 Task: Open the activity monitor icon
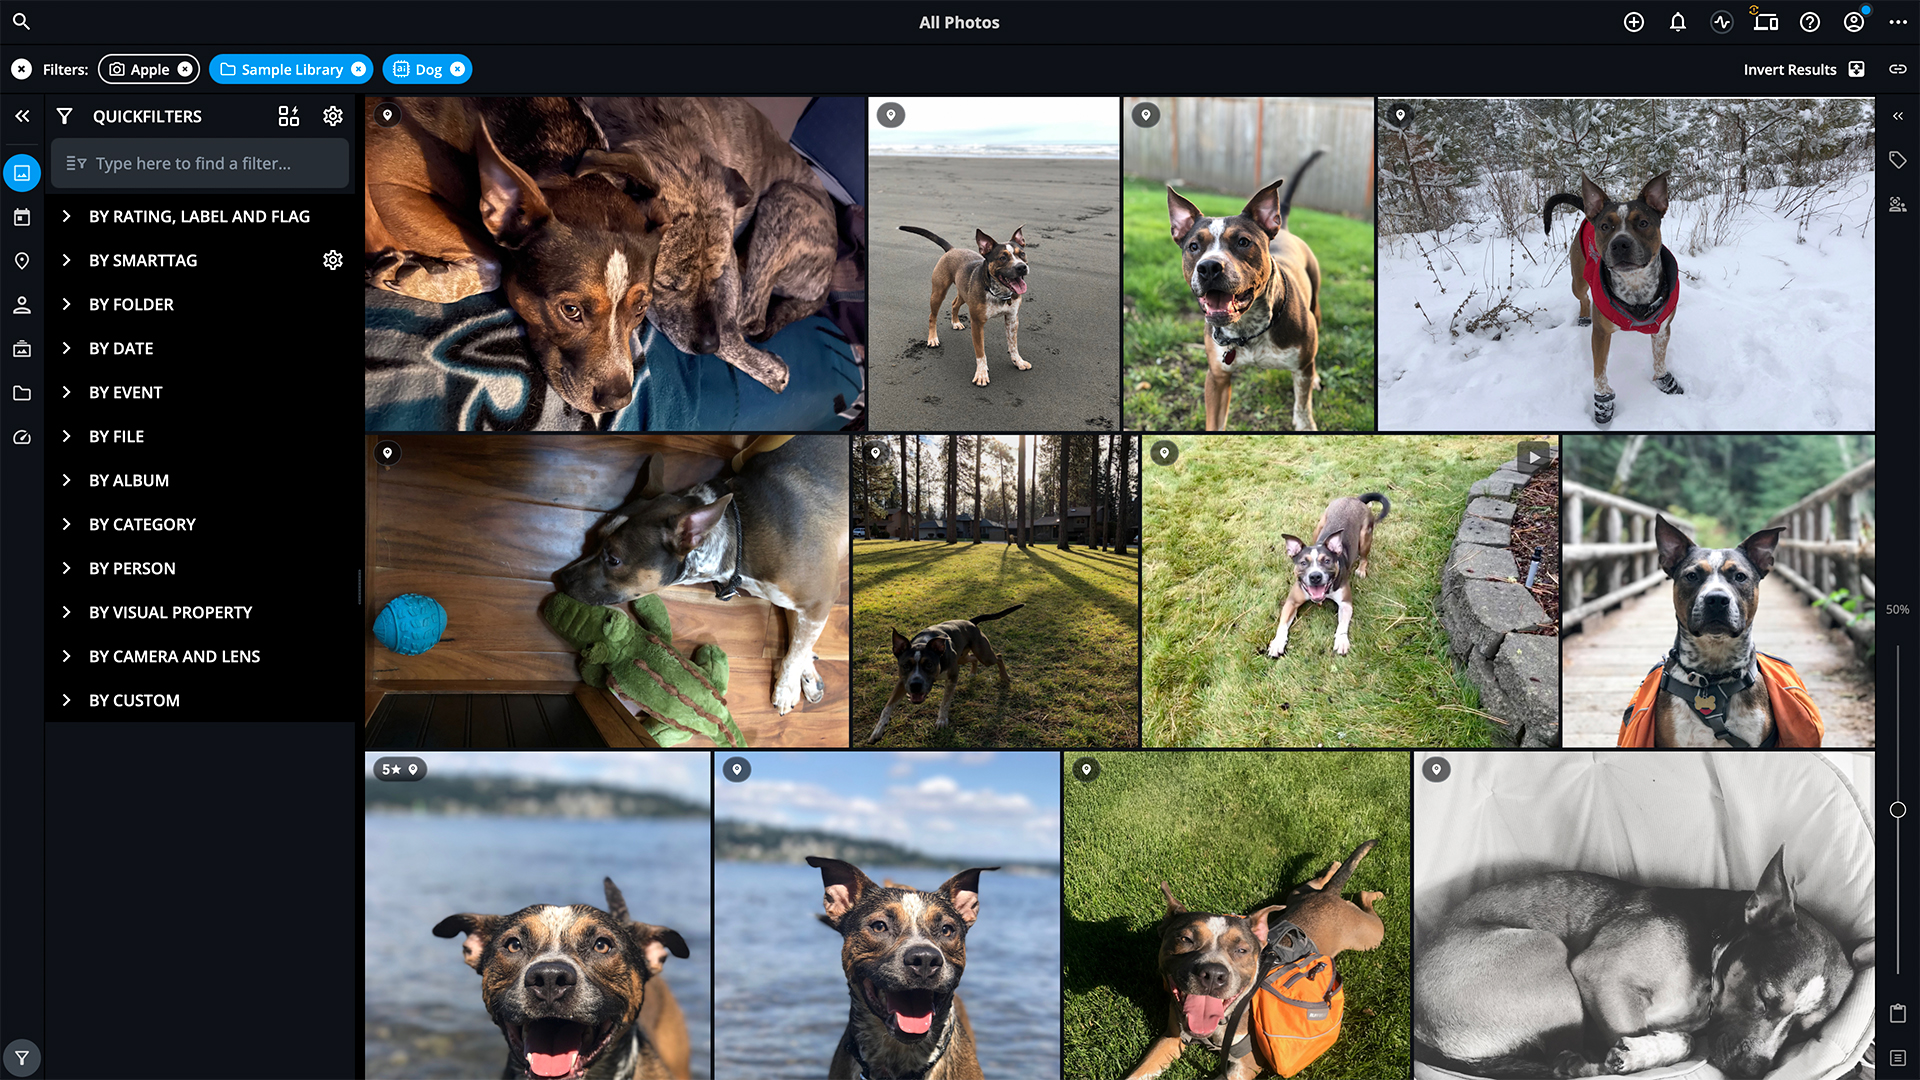coord(1722,22)
